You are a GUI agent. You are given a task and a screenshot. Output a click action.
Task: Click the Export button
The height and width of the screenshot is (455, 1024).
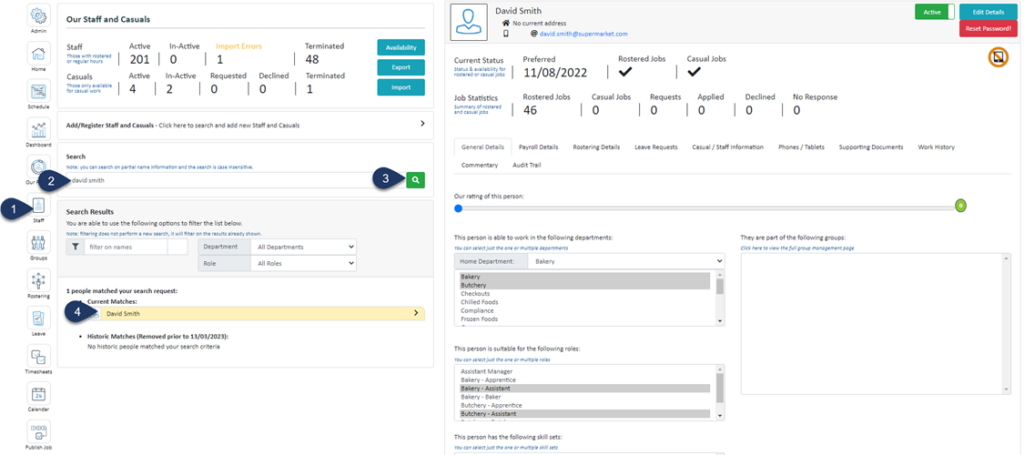pos(401,67)
